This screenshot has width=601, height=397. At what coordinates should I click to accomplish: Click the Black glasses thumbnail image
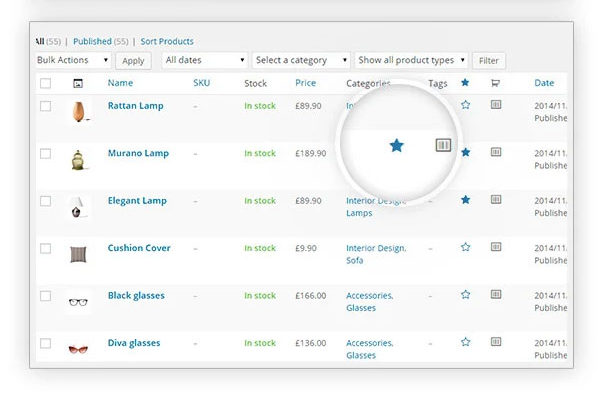(x=78, y=302)
